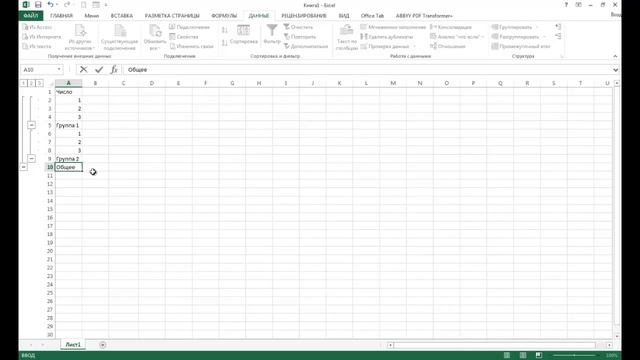Click the hide detail icon in Структура group

click(x=558, y=37)
